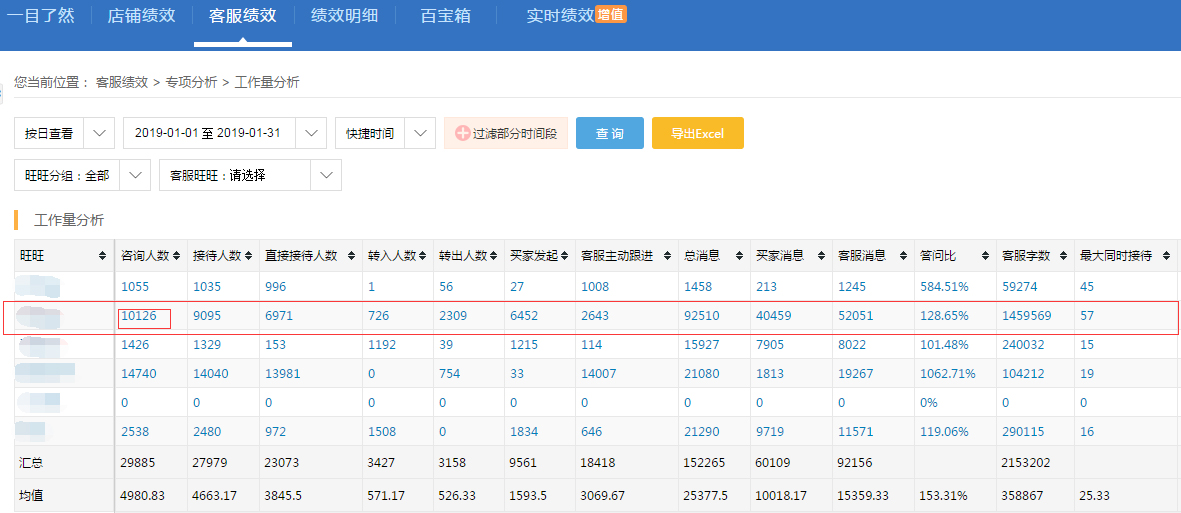
Task: Open the 实时绩效 tab
Action: (560, 16)
